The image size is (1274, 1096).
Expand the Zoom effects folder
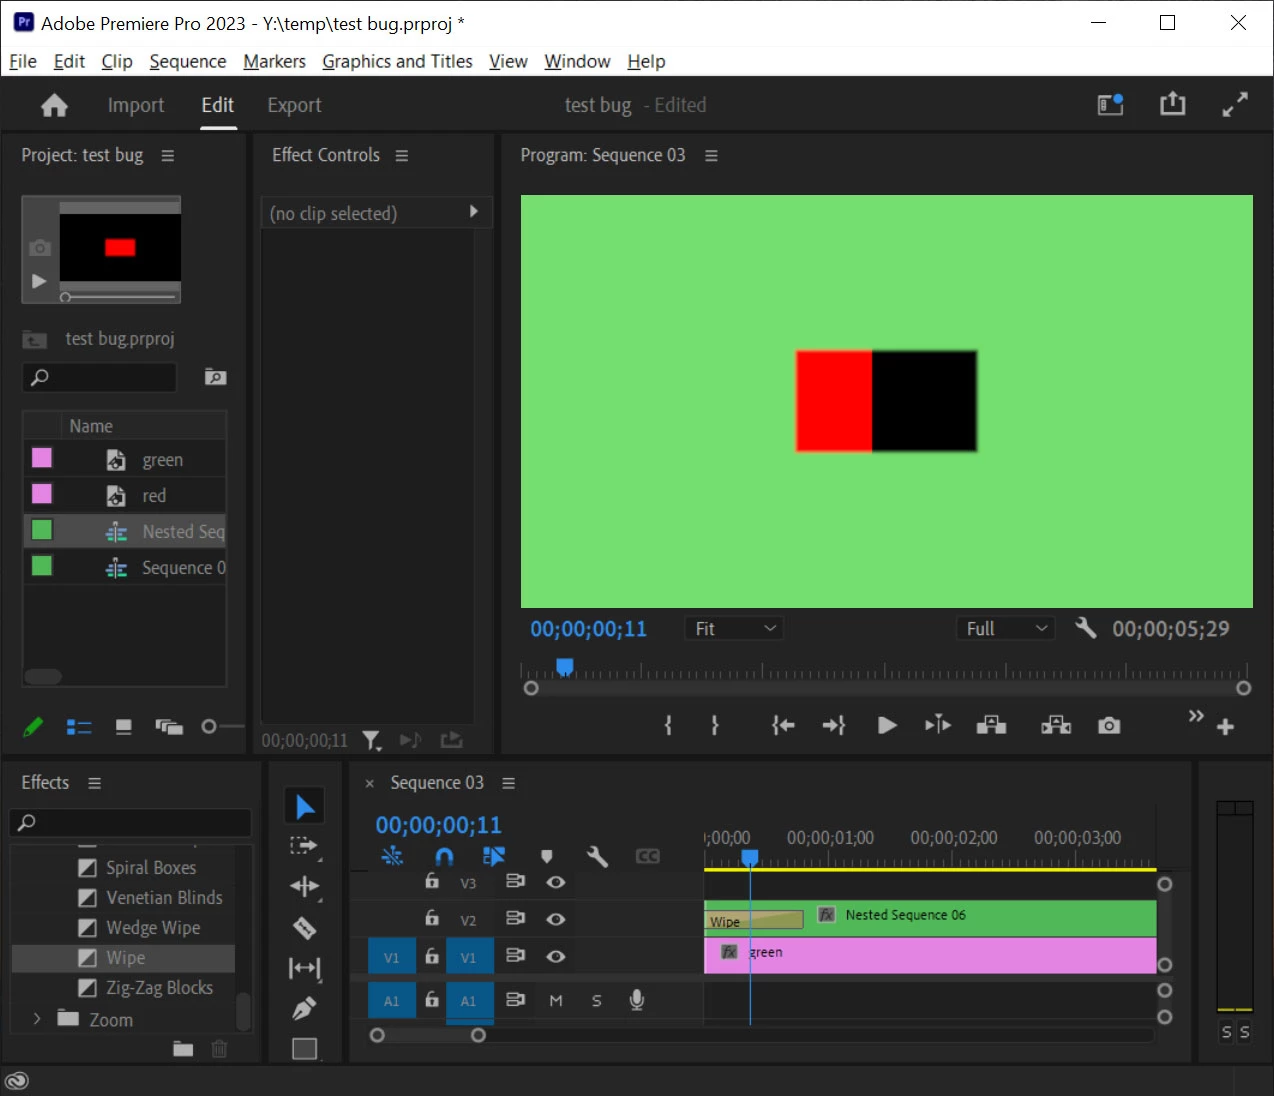[37, 1019]
